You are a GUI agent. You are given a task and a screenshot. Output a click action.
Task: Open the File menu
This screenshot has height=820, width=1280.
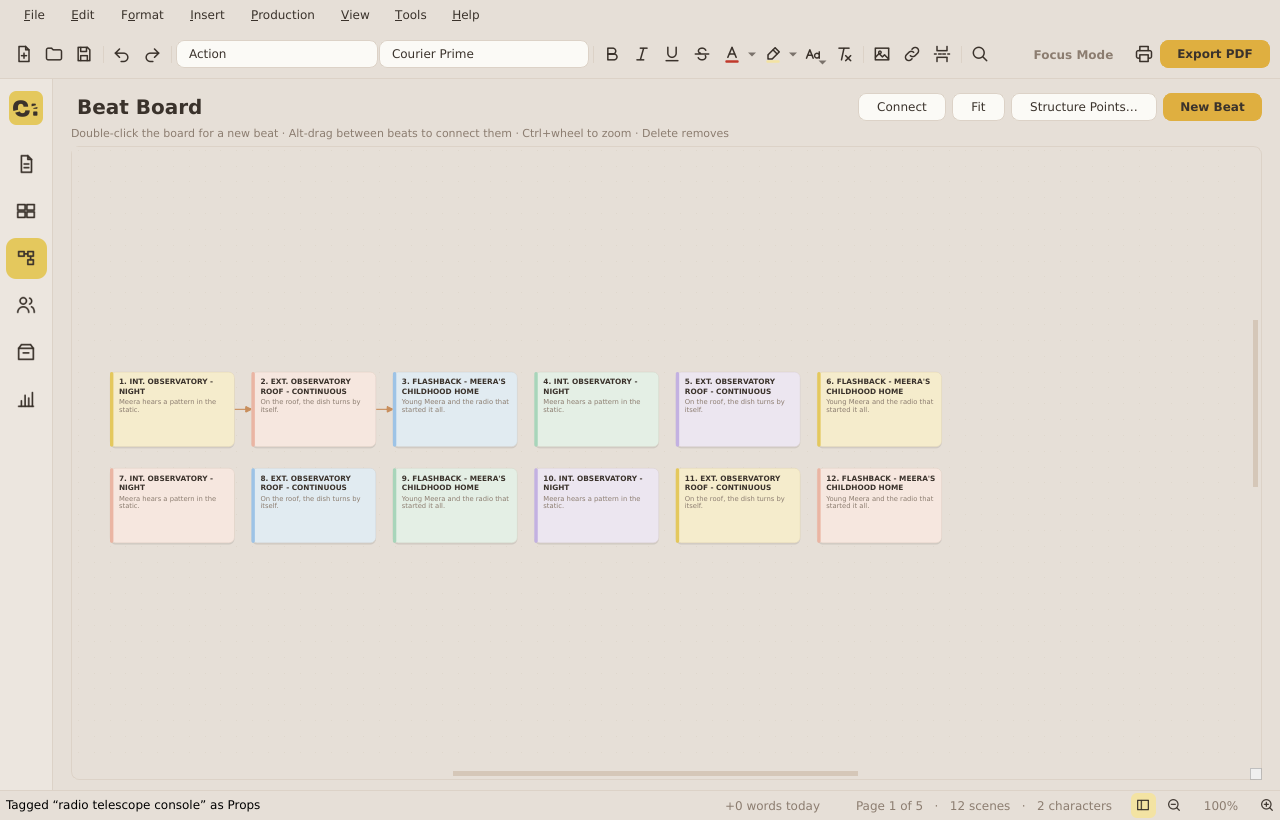(34, 15)
